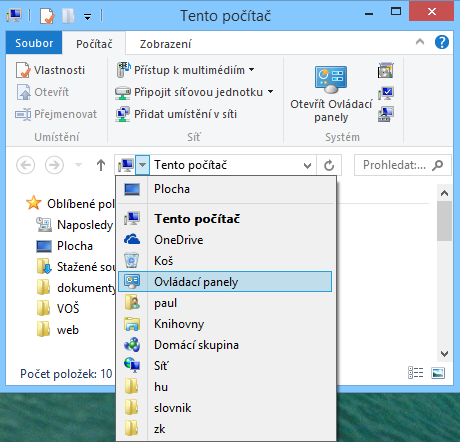The width and height of the screenshot is (460, 442).
Task: Click the Up arrow navigation button
Action: (101, 165)
